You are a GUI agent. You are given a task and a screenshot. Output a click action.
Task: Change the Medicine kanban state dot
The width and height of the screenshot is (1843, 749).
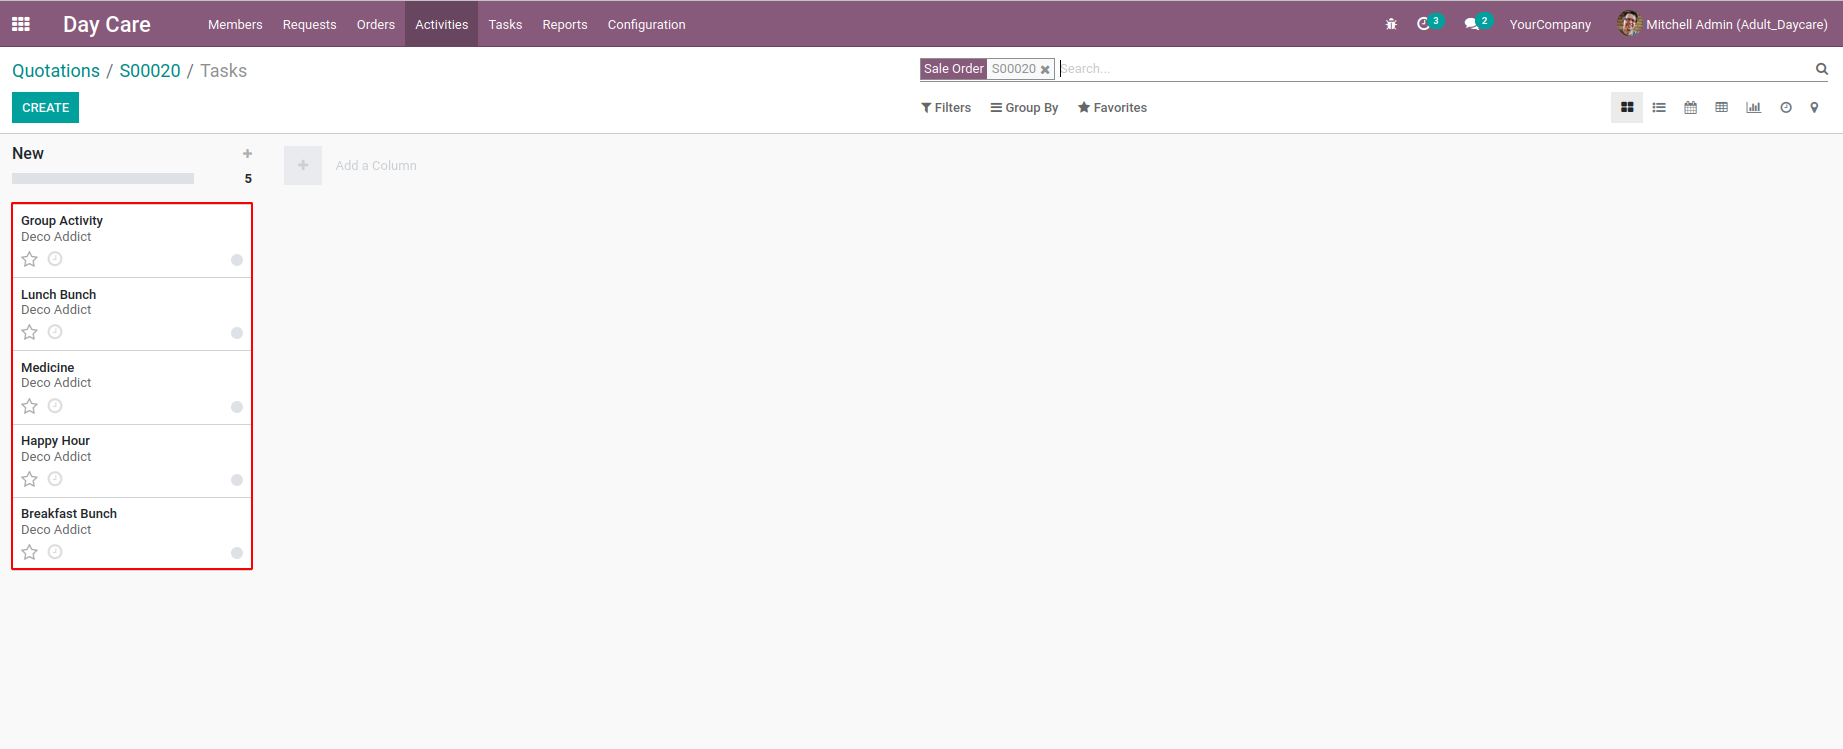click(x=237, y=407)
